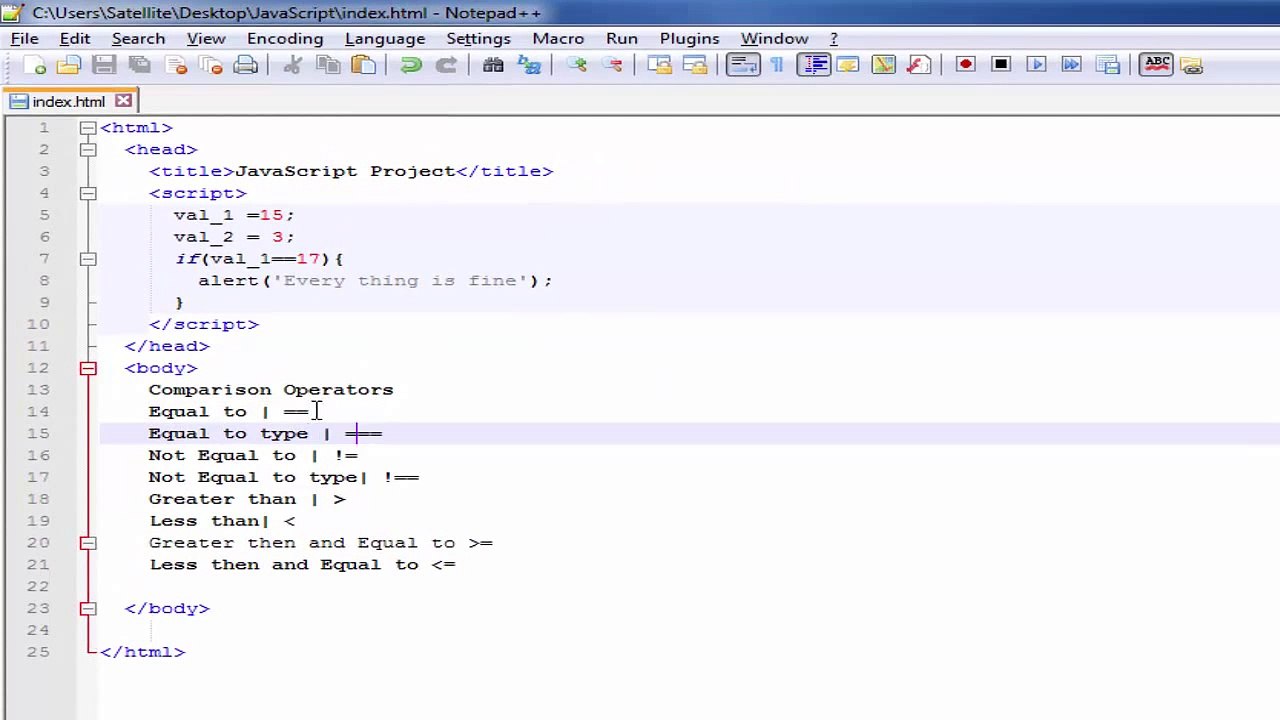The image size is (1280, 720).
Task: Click the 'JavaScript Project' title text
Action: (x=345, y=171)
